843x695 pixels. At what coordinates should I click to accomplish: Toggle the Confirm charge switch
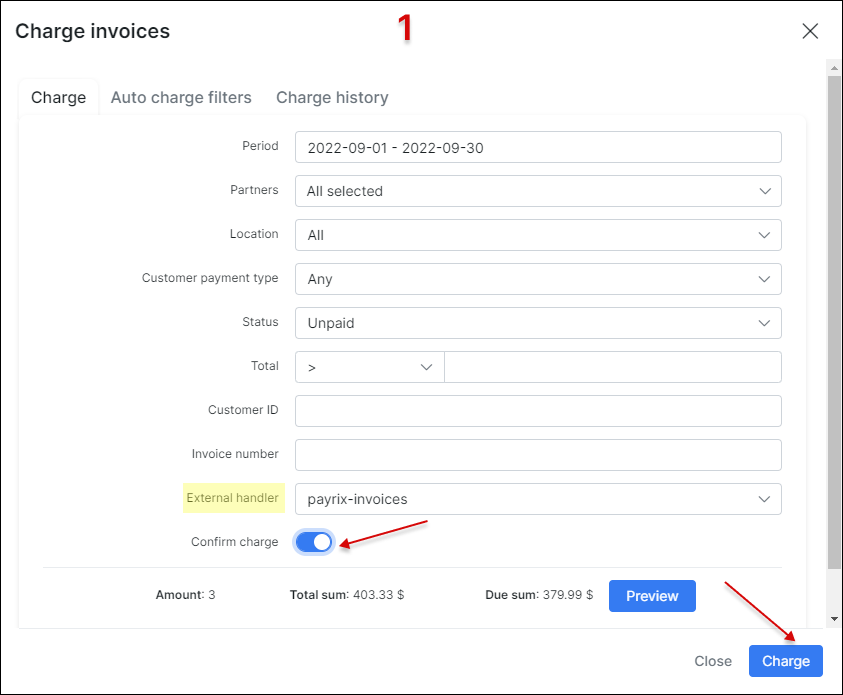point(314,542)
